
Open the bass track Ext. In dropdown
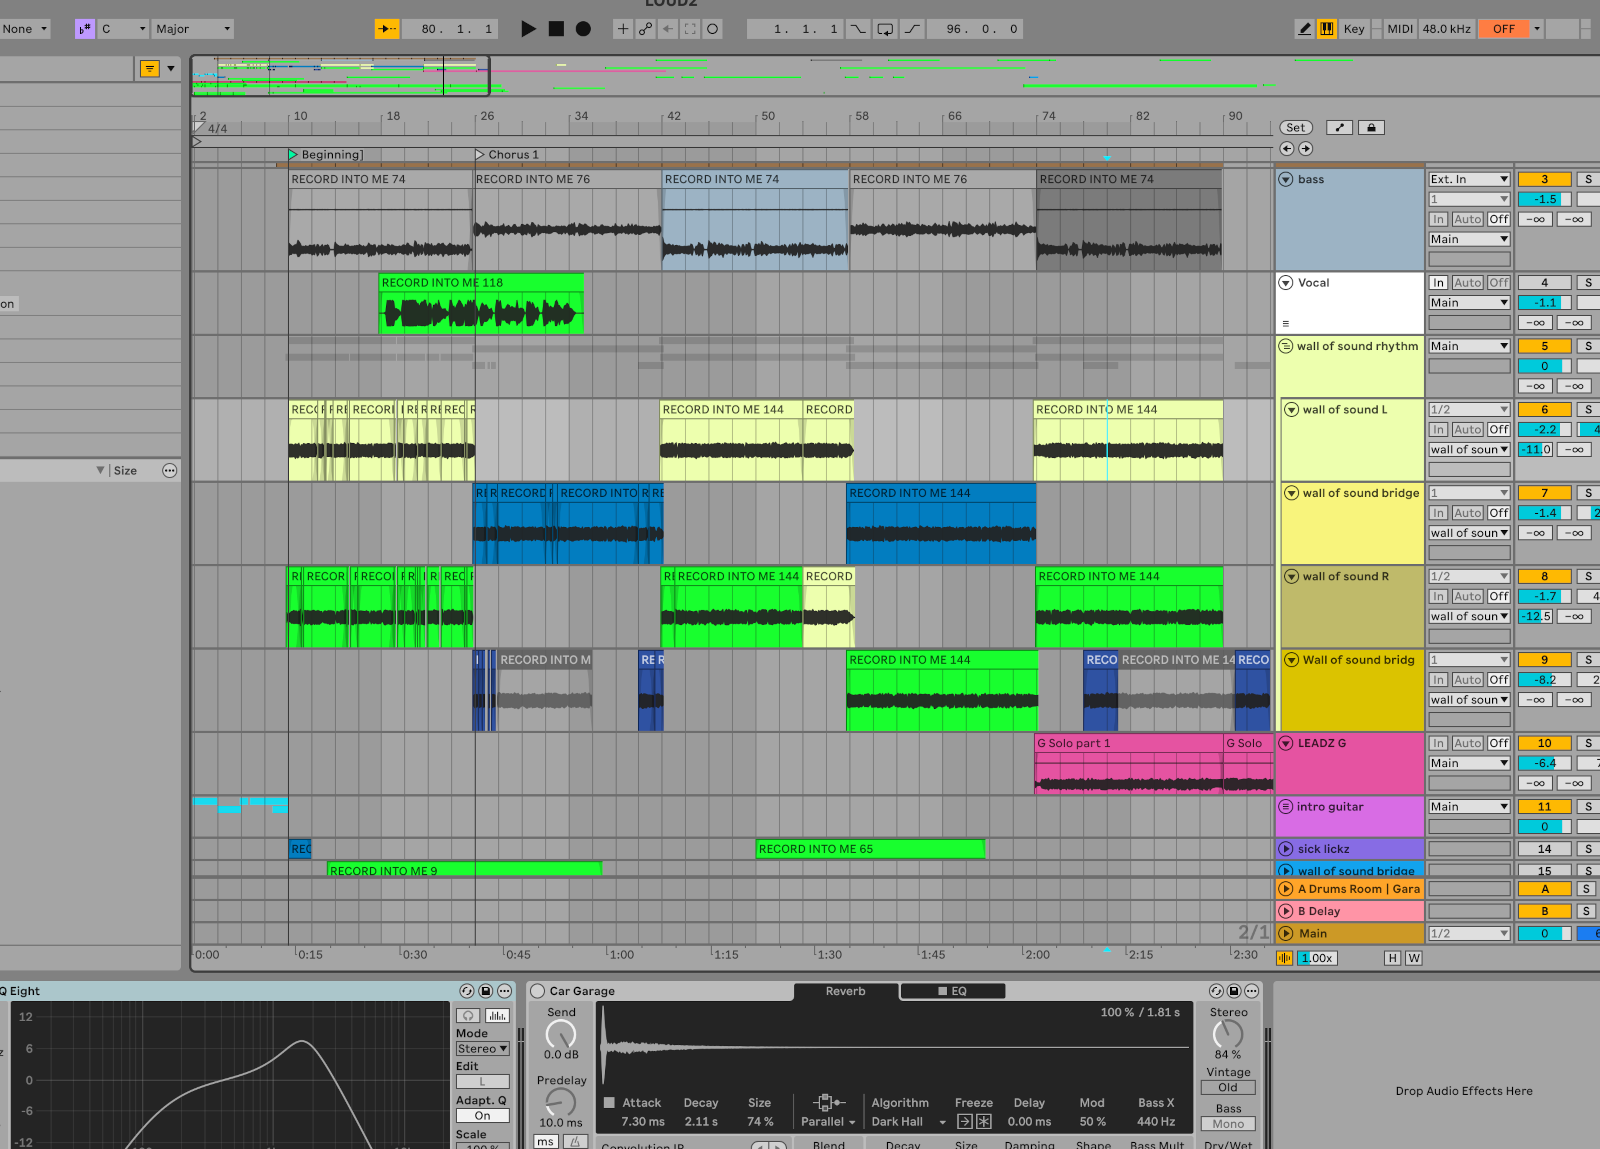point(1469,180)
